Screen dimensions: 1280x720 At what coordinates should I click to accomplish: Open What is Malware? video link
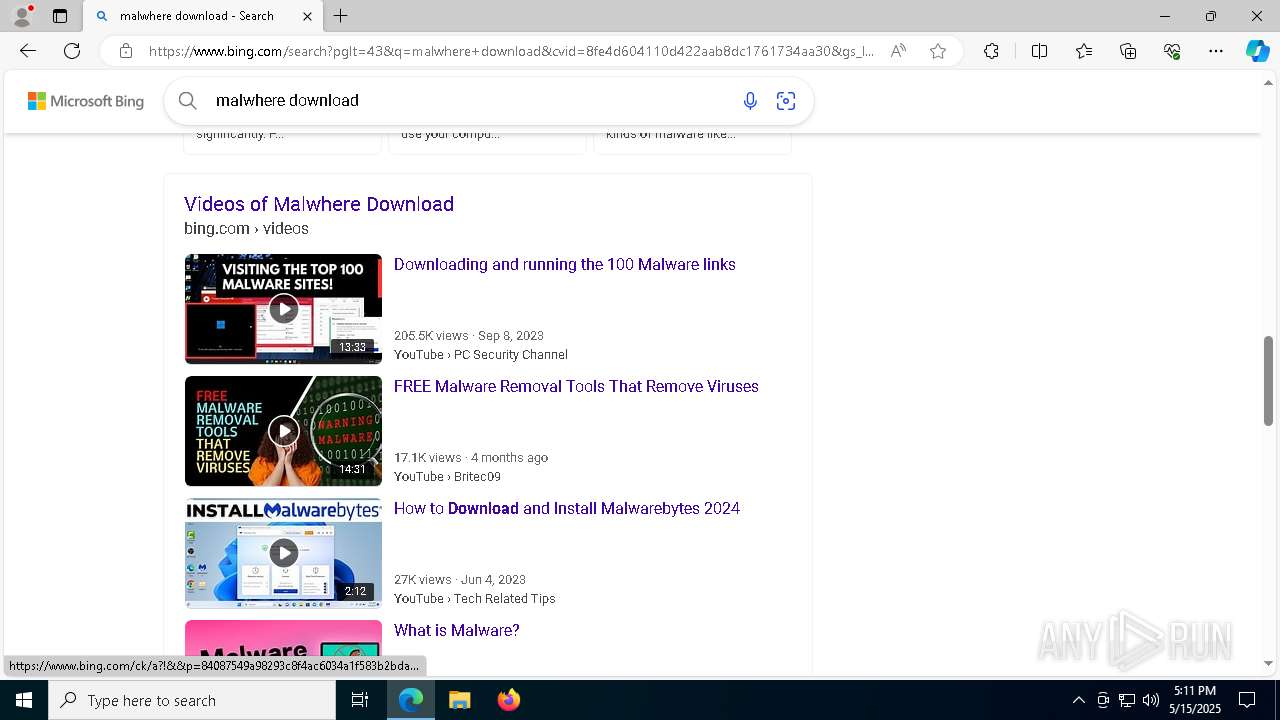tap(456, 631)
